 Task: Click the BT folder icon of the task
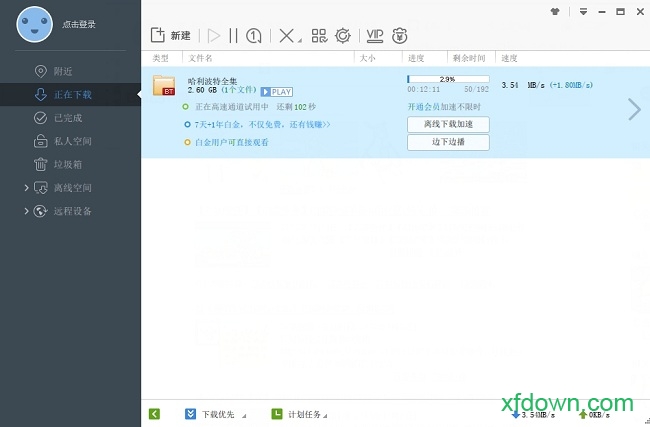(x=164, y=85)
